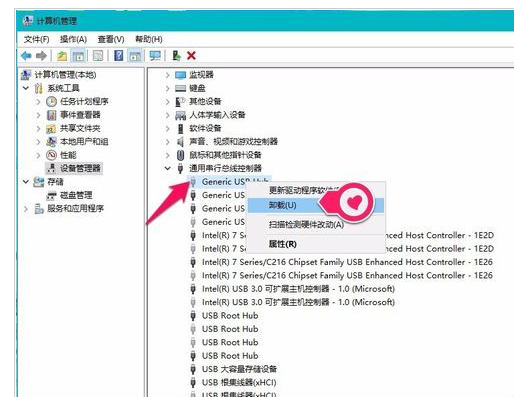514x397 pixels.
Task: Choose 更新驱动程序软件 in context menu
Action: click(315, 190)
